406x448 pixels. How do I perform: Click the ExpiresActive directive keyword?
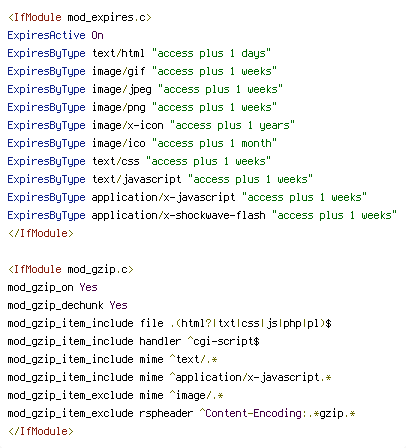(46, 35)
